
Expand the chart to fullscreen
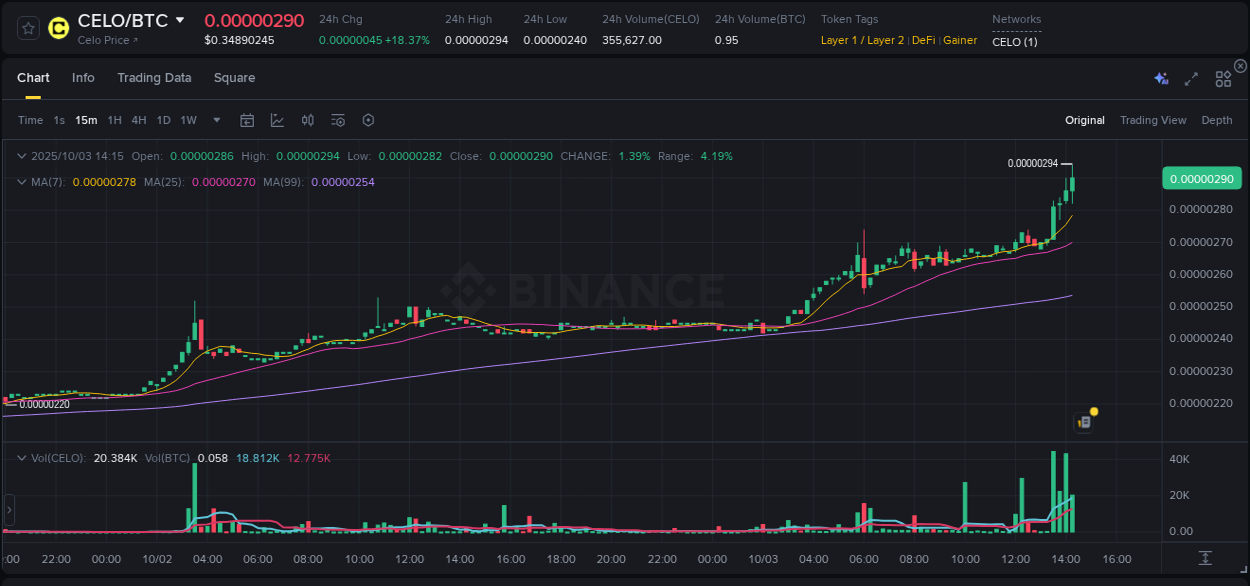click(1191, 78)
